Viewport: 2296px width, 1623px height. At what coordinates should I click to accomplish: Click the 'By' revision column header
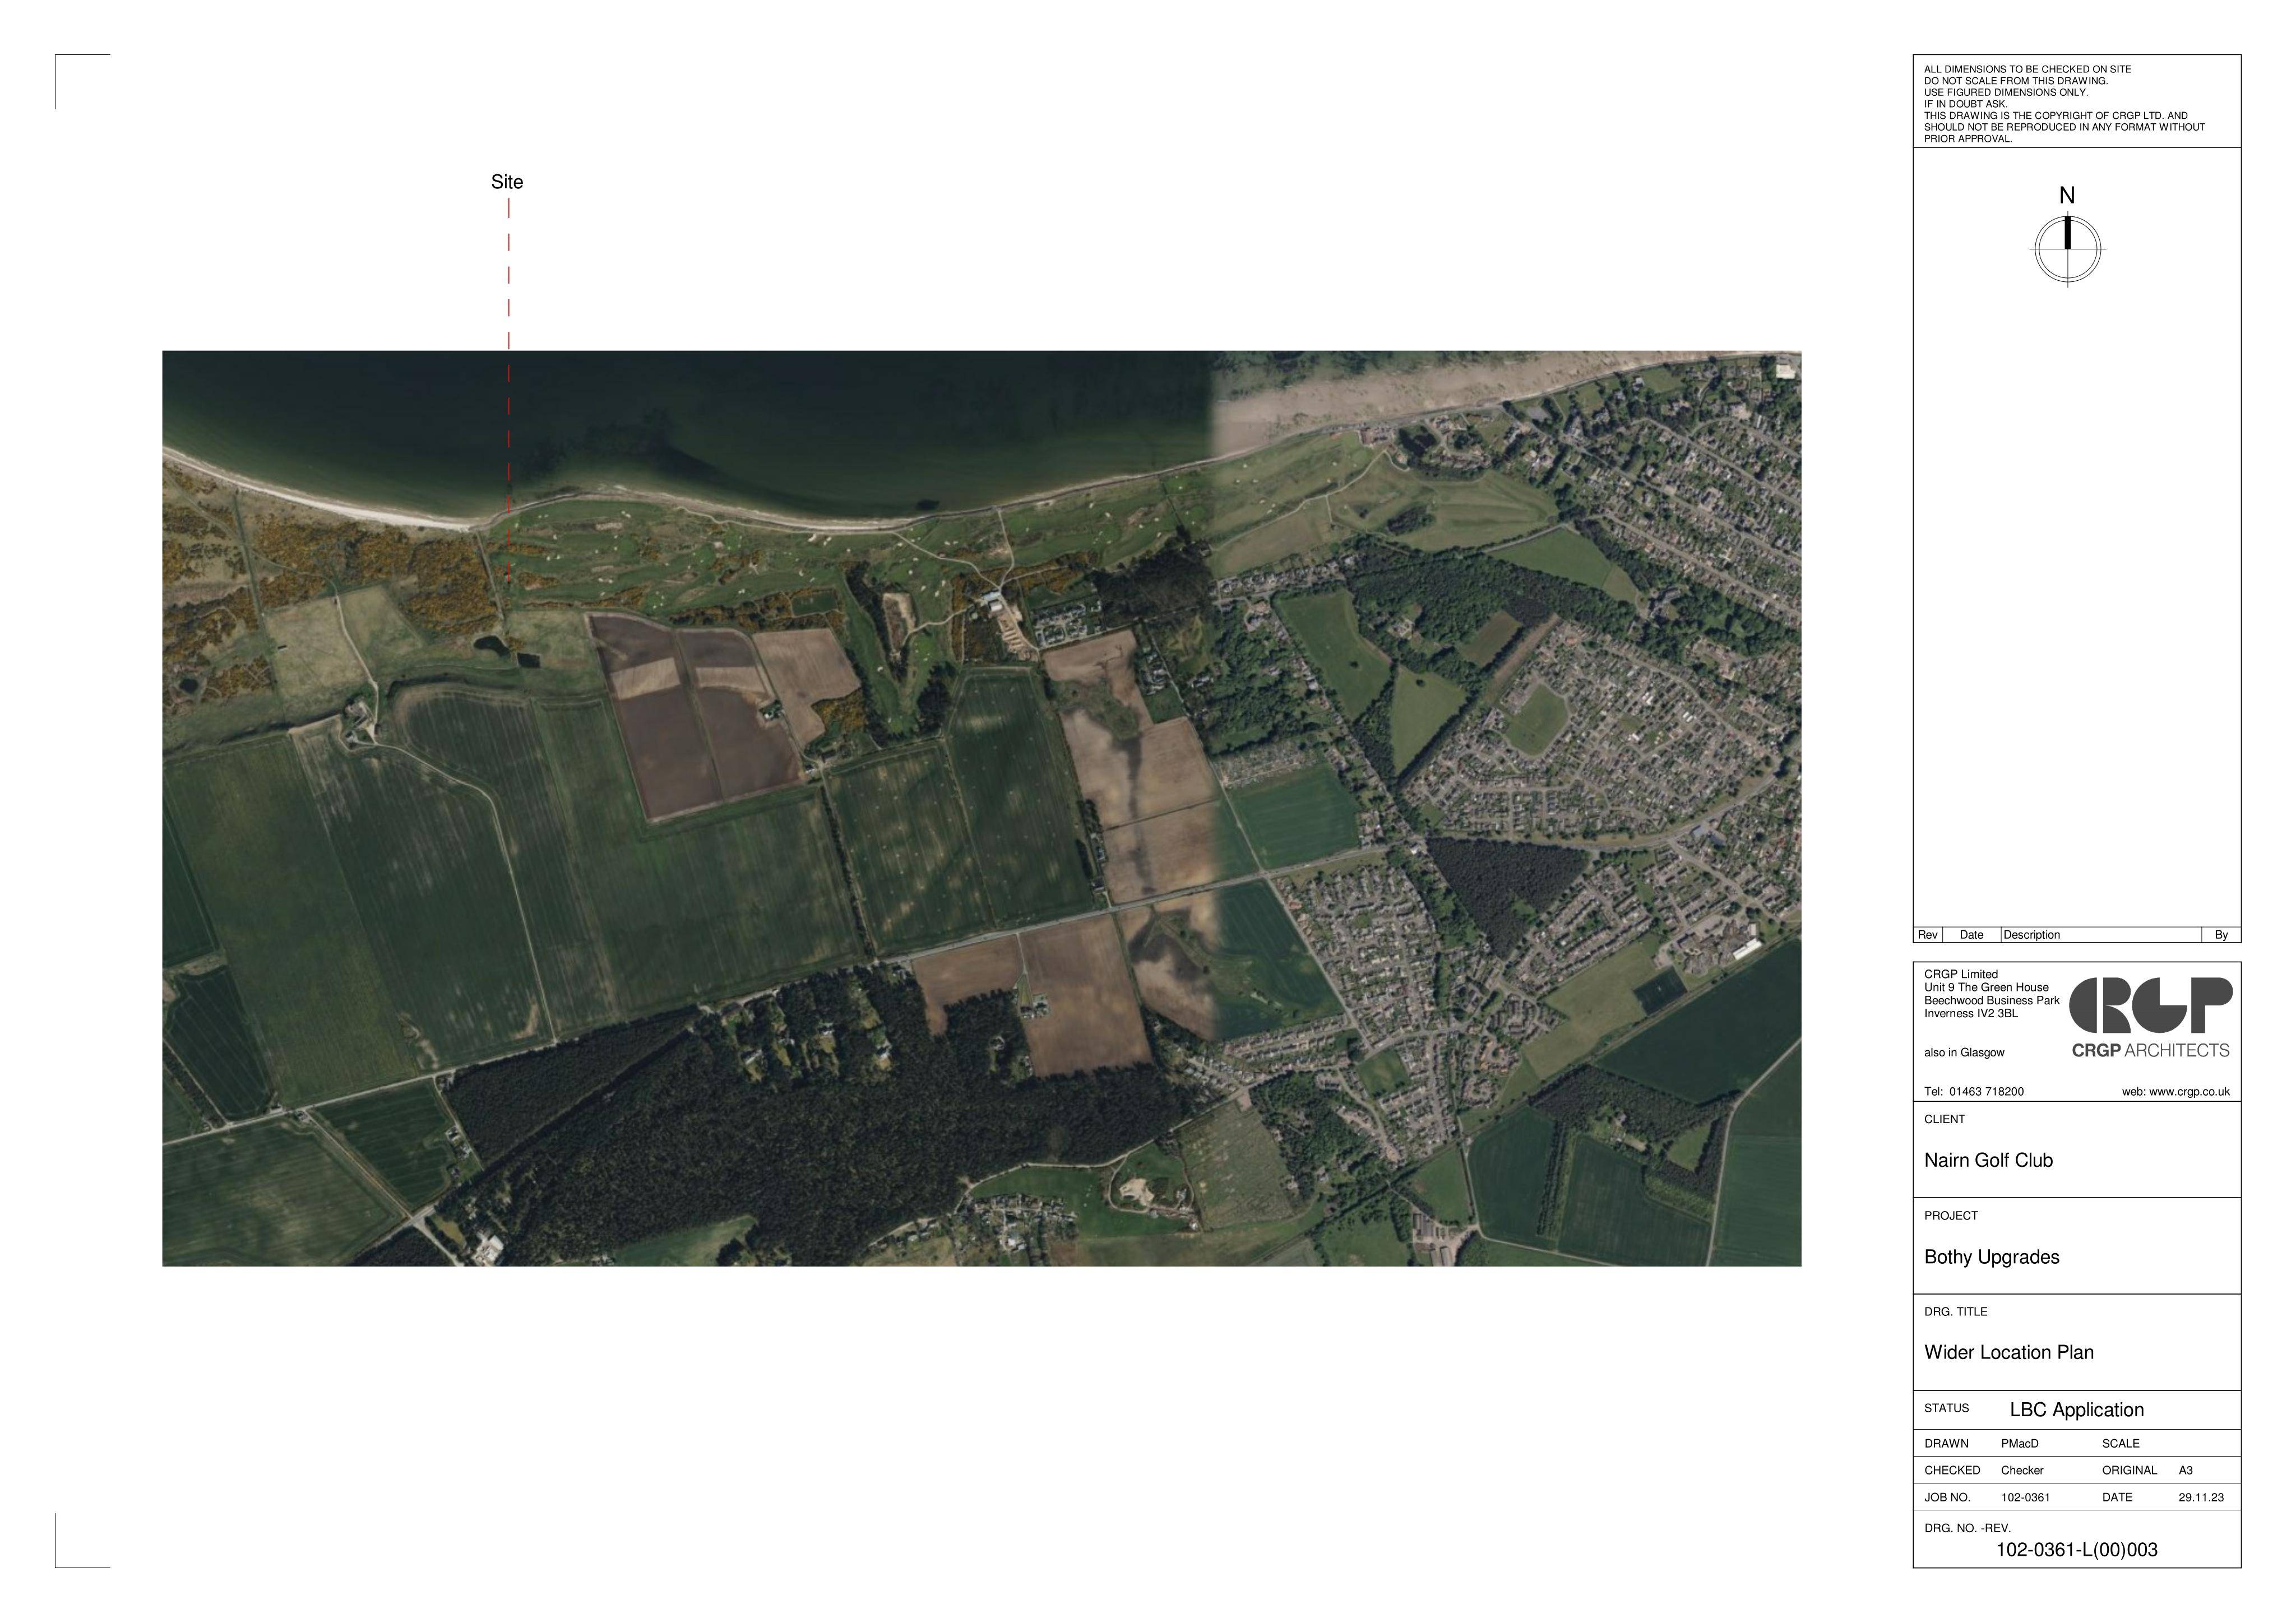[x=2221, y=935]
